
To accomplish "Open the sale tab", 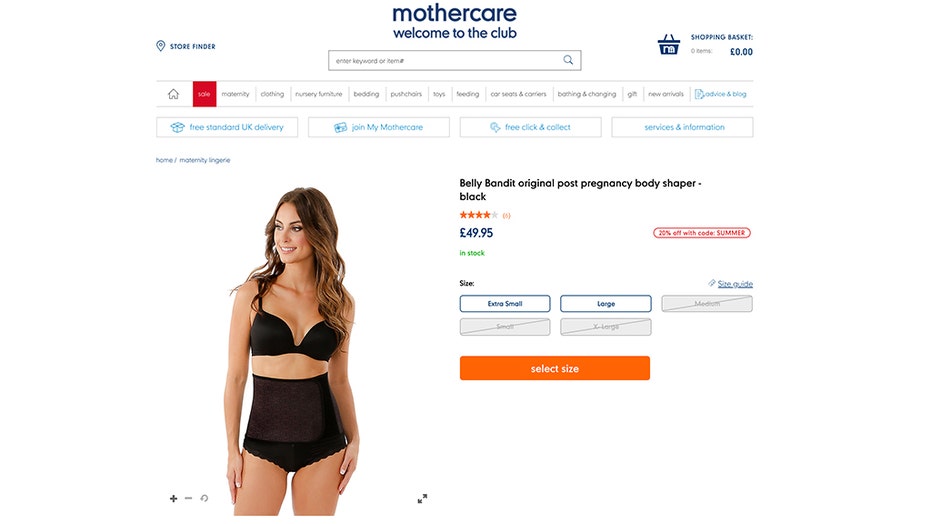I will pos(204,94).
